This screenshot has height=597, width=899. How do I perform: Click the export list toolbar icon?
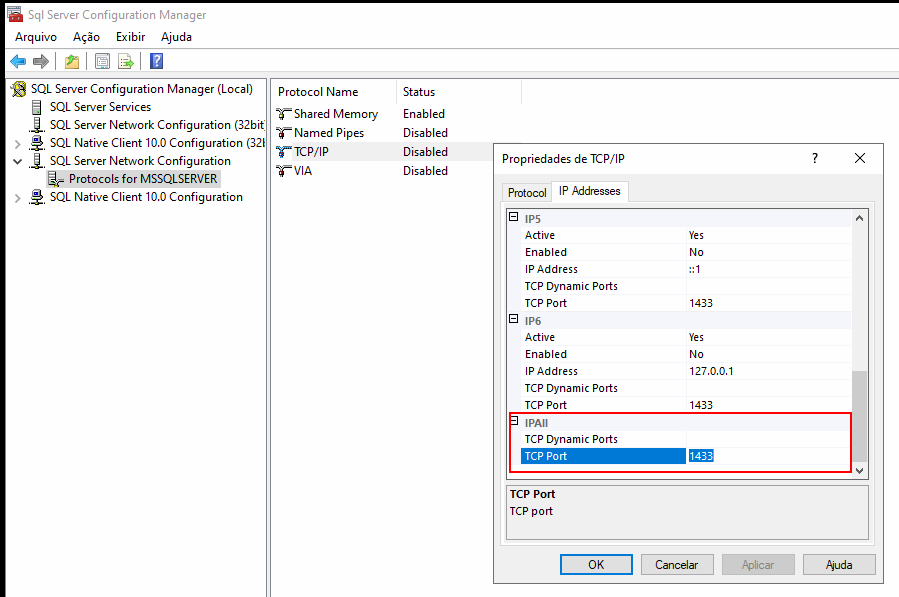[x=124, y=61]
